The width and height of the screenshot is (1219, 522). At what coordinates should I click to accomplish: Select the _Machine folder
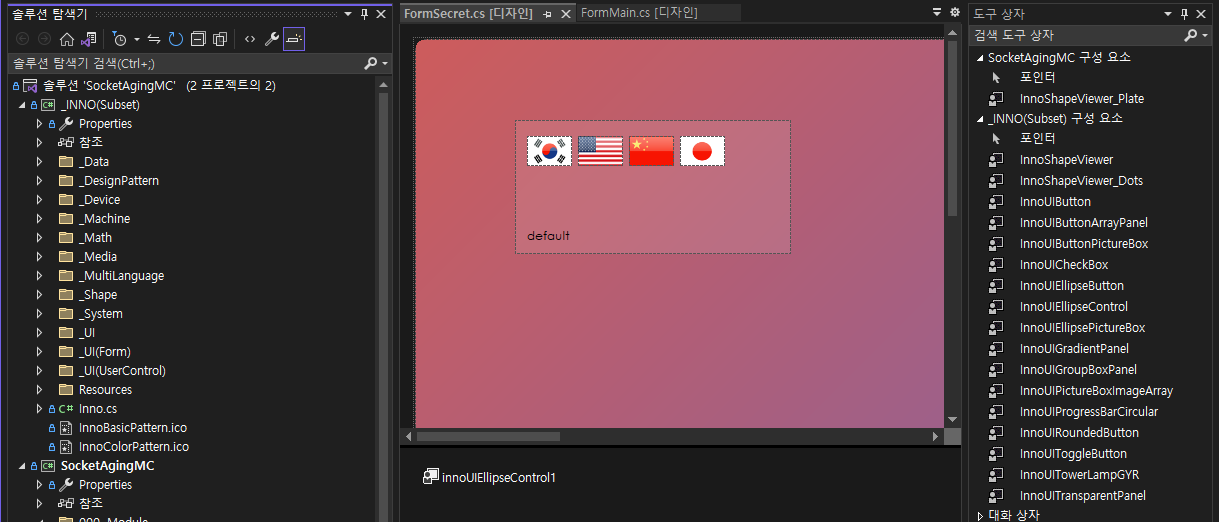104,218
